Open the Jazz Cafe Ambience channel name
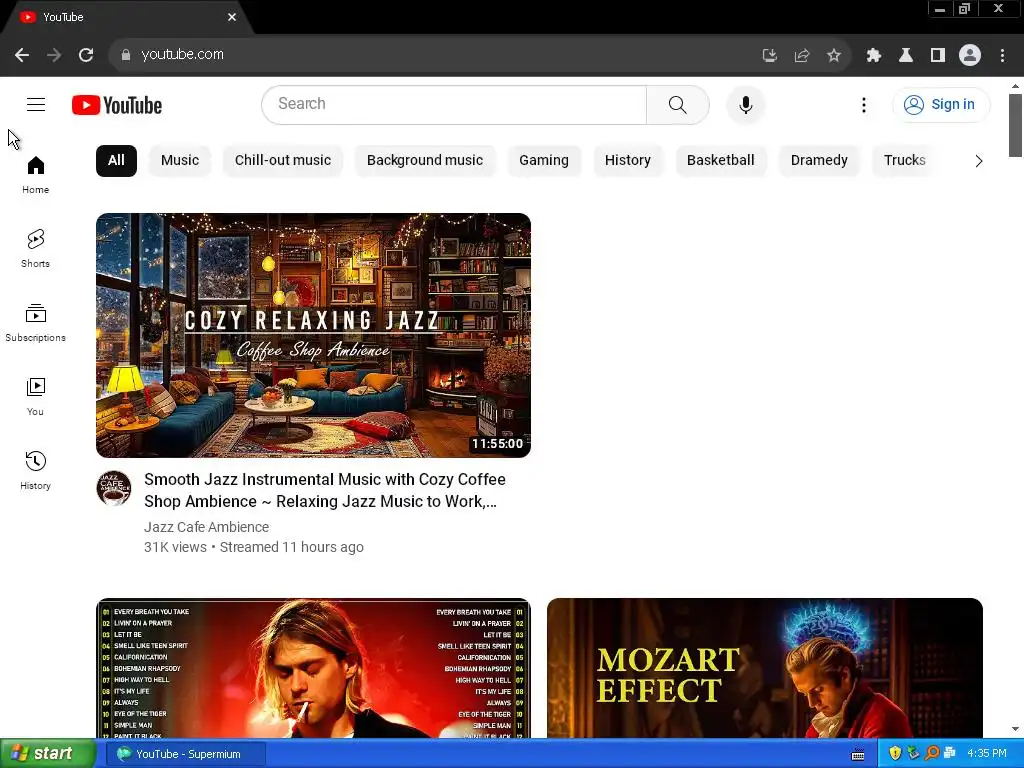The height and width of the screenshot is (768, 1024). [206, 527]
